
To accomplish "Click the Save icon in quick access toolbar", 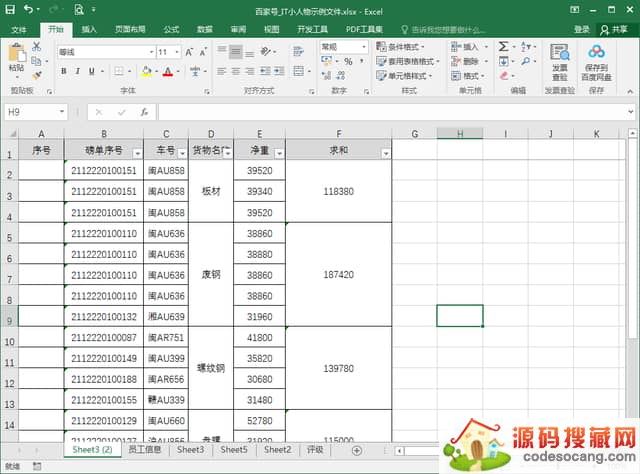I will pyautogui.click(x=11, y=9).
